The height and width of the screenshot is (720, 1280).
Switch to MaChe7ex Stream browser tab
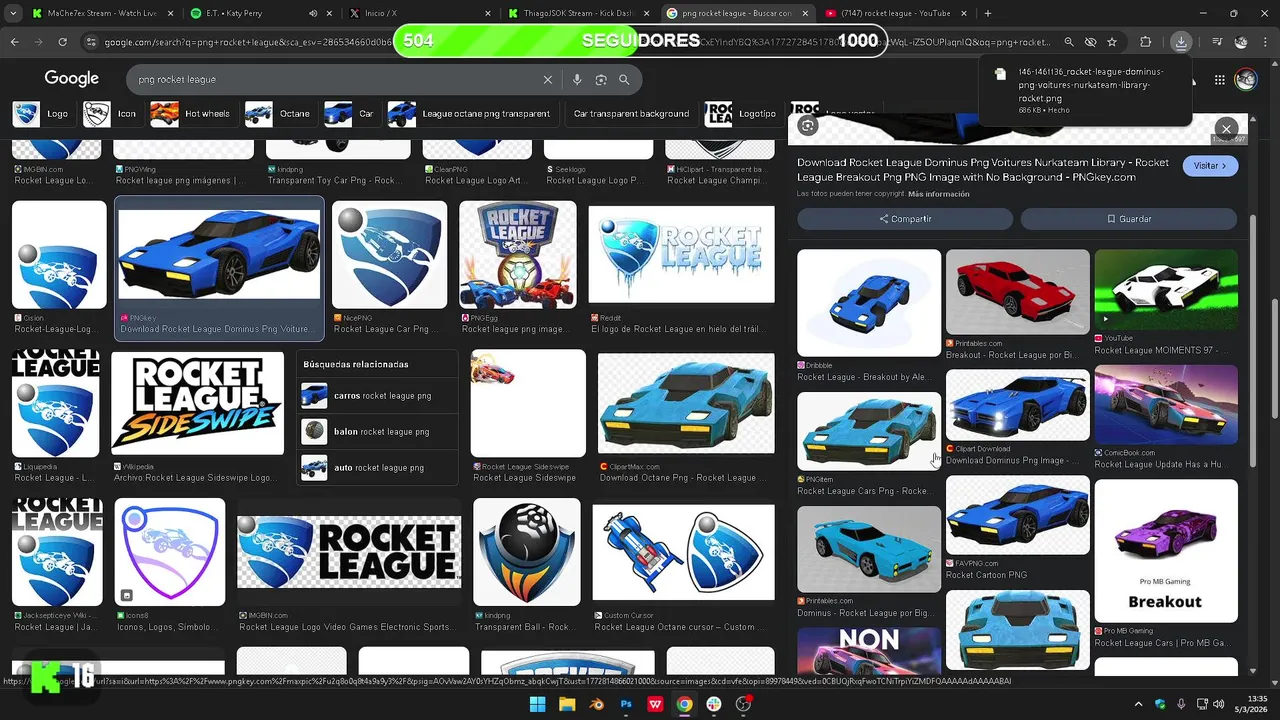click(x=98, y=13)
